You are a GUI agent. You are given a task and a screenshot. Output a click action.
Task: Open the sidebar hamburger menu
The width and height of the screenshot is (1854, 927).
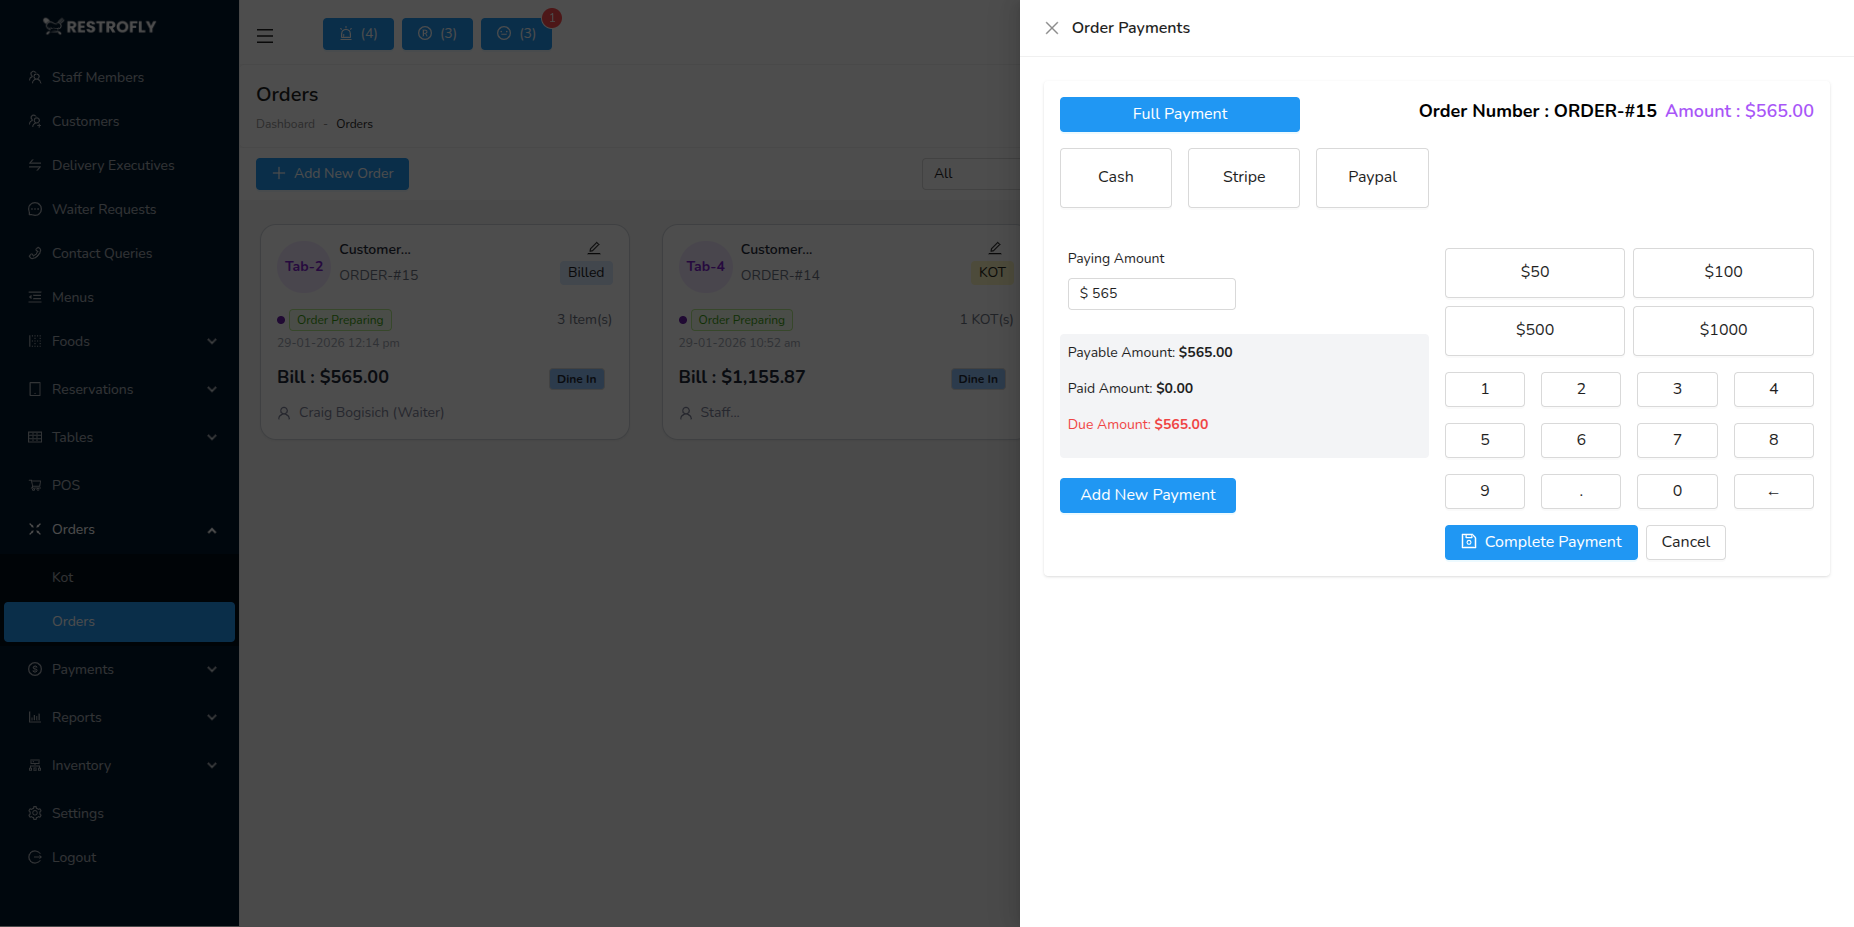pos(264,35)
